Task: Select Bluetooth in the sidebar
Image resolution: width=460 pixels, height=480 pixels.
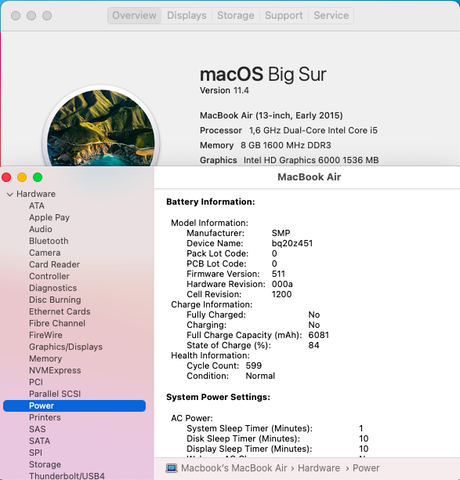Action: pyautogui.click(x=49, y=241)
